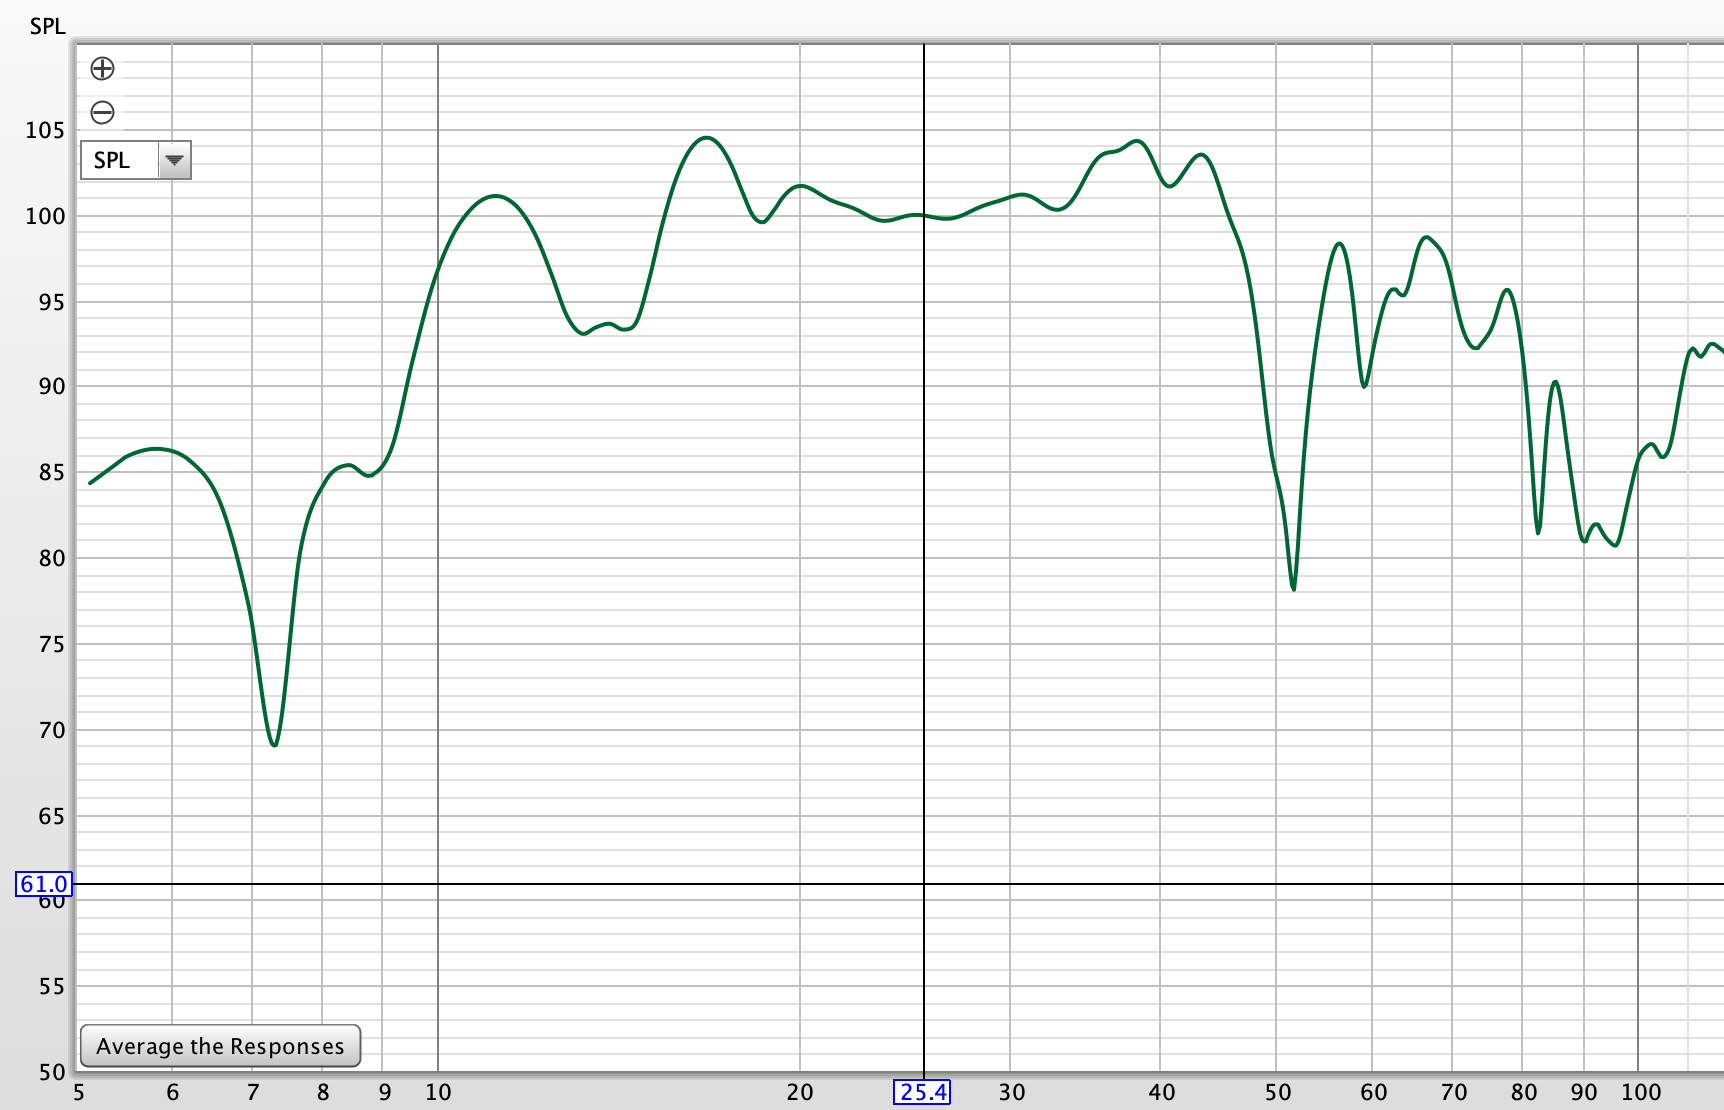Image resolution: width=1724 pixels, height=1110 pixels.
Task: Click the 85 label on SPL axis
Action: click(x=52, y=472)
